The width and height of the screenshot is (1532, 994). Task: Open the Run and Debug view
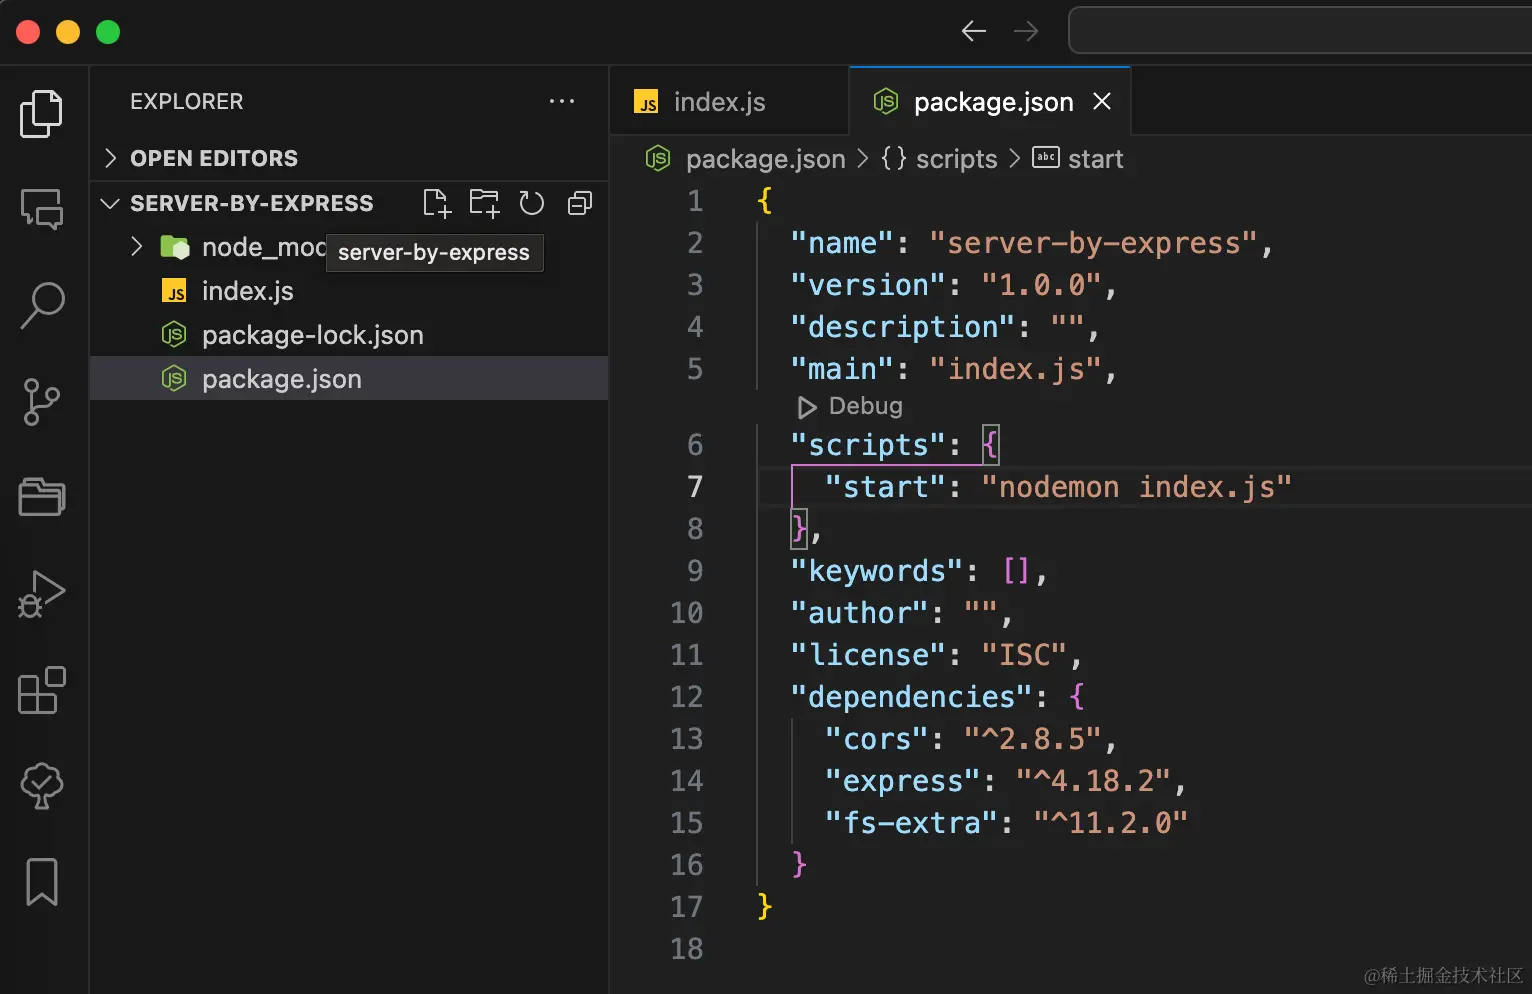click(42, 593)
